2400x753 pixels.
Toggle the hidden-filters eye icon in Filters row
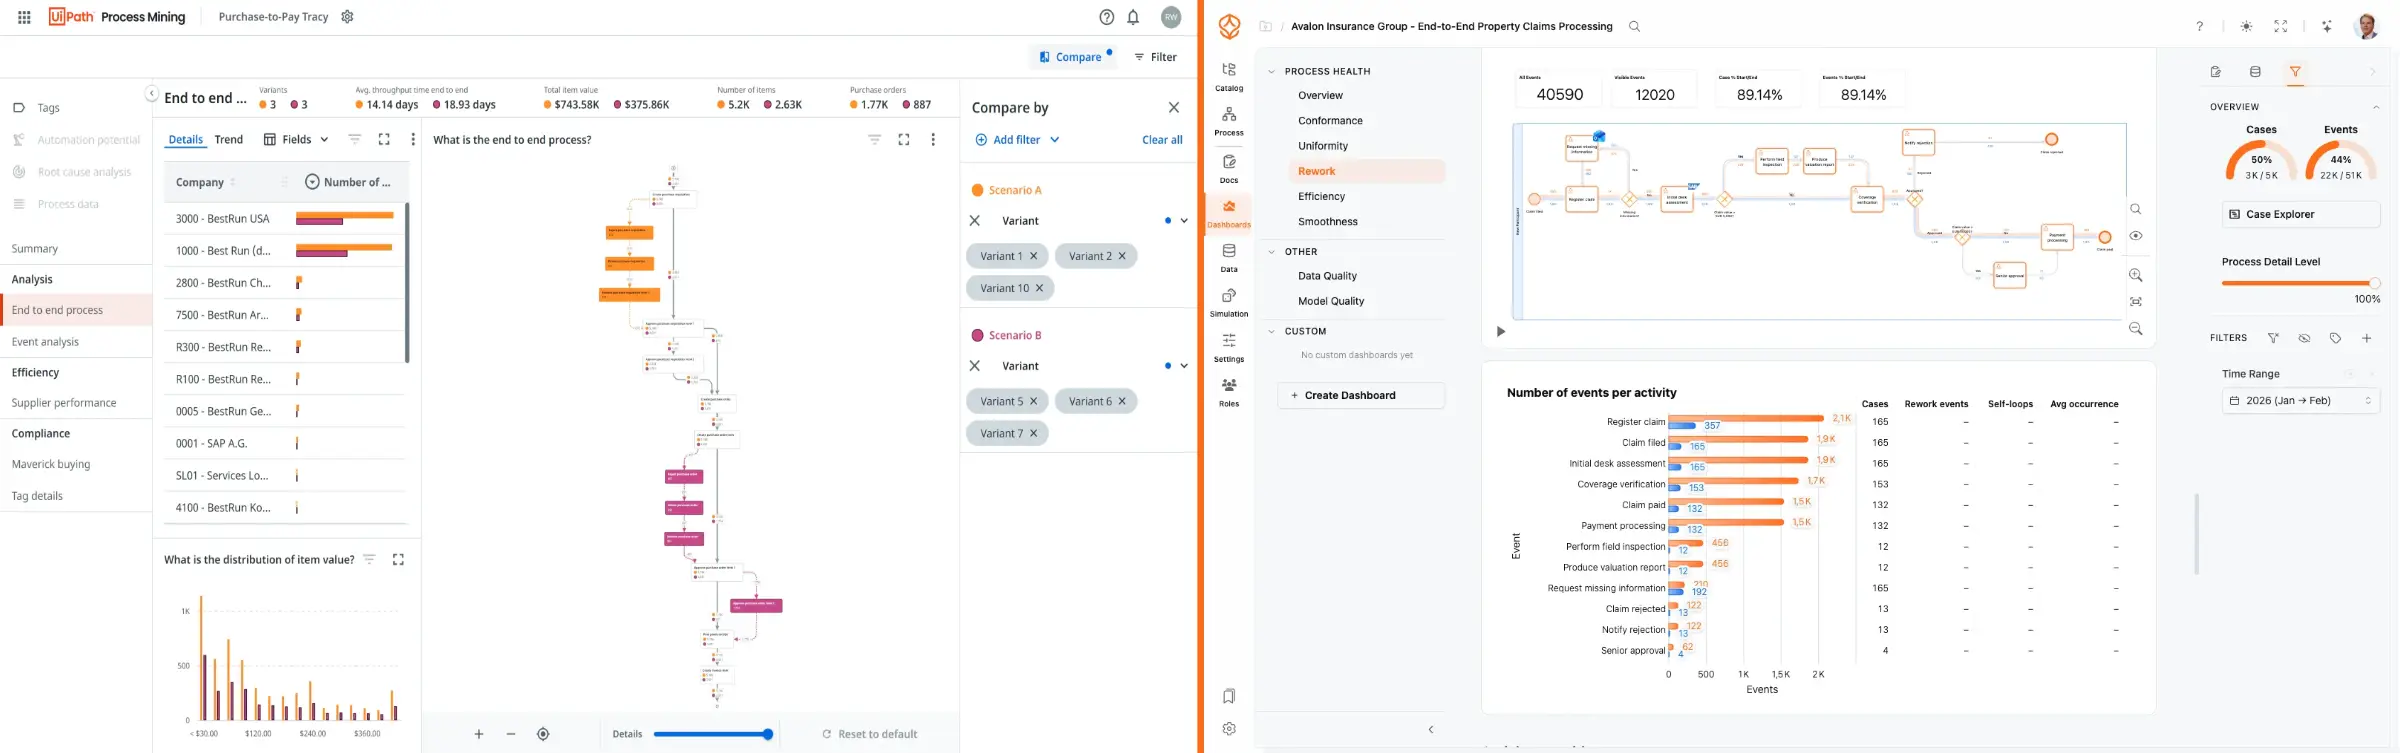(2304, 338)
